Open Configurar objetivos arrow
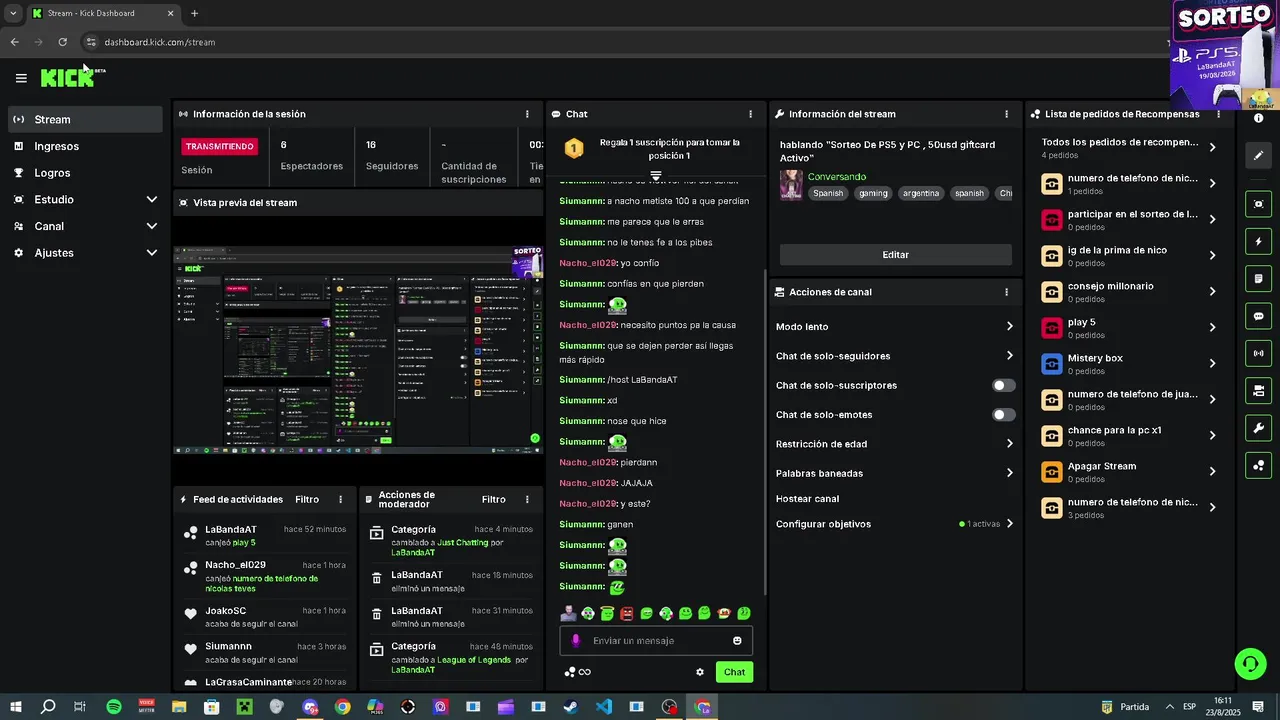This screenshot has width=1280, height=720. [1009, 523]
